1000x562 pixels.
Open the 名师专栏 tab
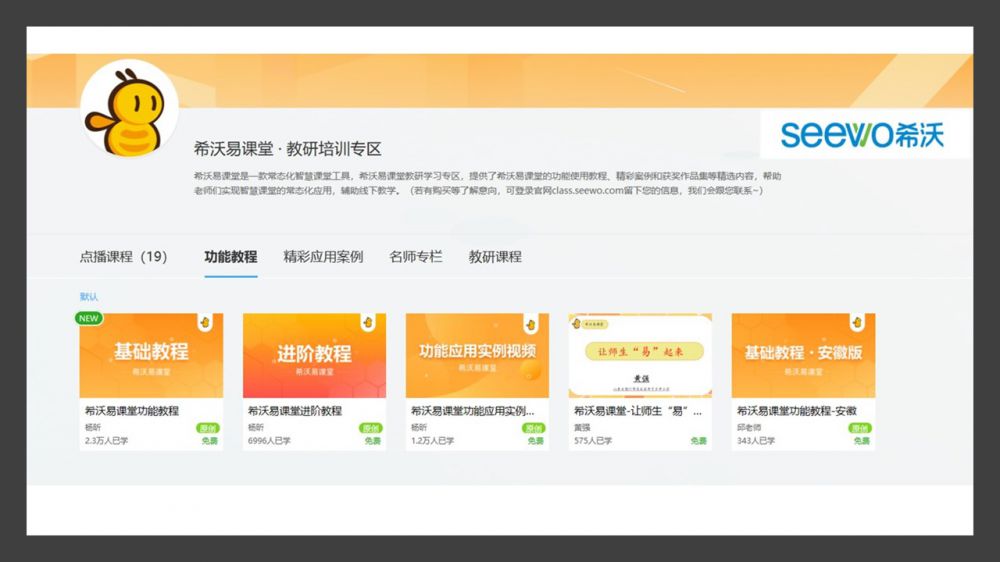tap(415, 257)
